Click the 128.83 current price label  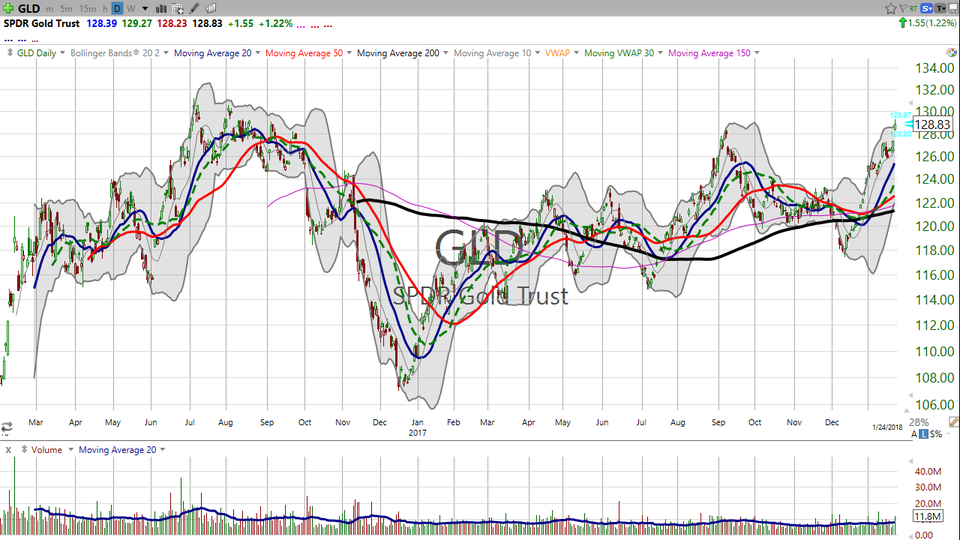tap(932, 124)
